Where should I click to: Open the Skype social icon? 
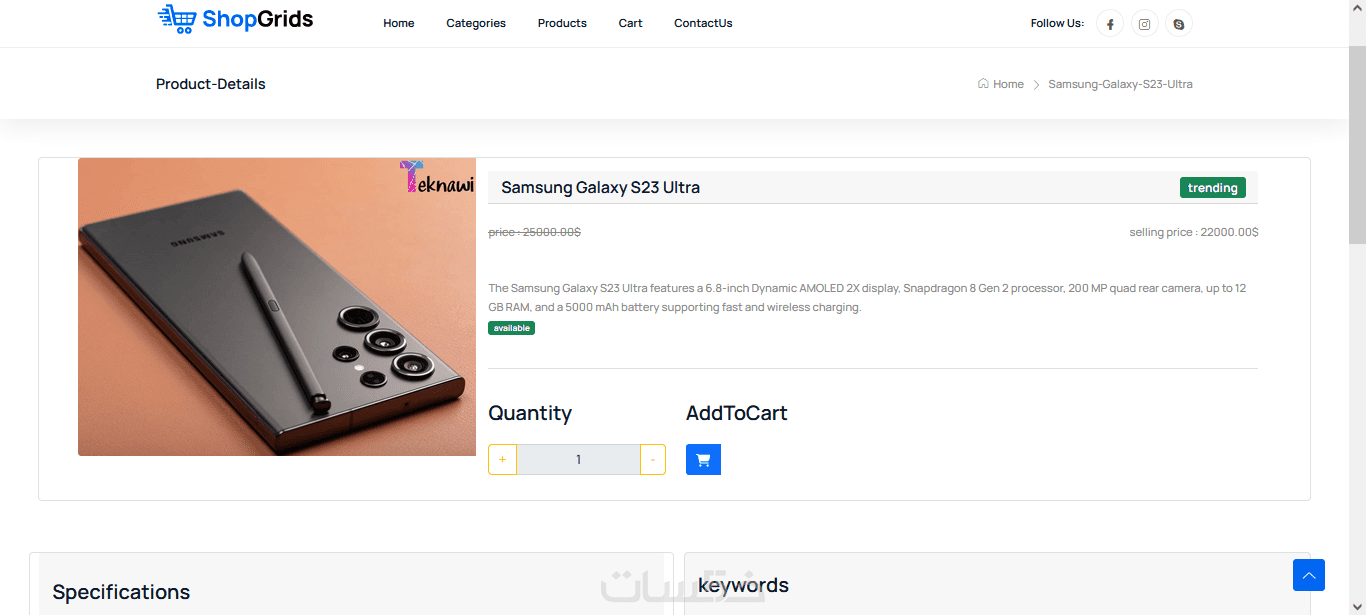coord(1179,24)
